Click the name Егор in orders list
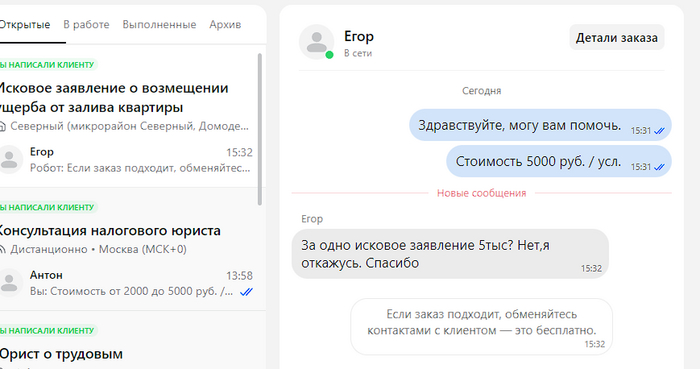Screen dimensions: 700x369 point(42,152)
